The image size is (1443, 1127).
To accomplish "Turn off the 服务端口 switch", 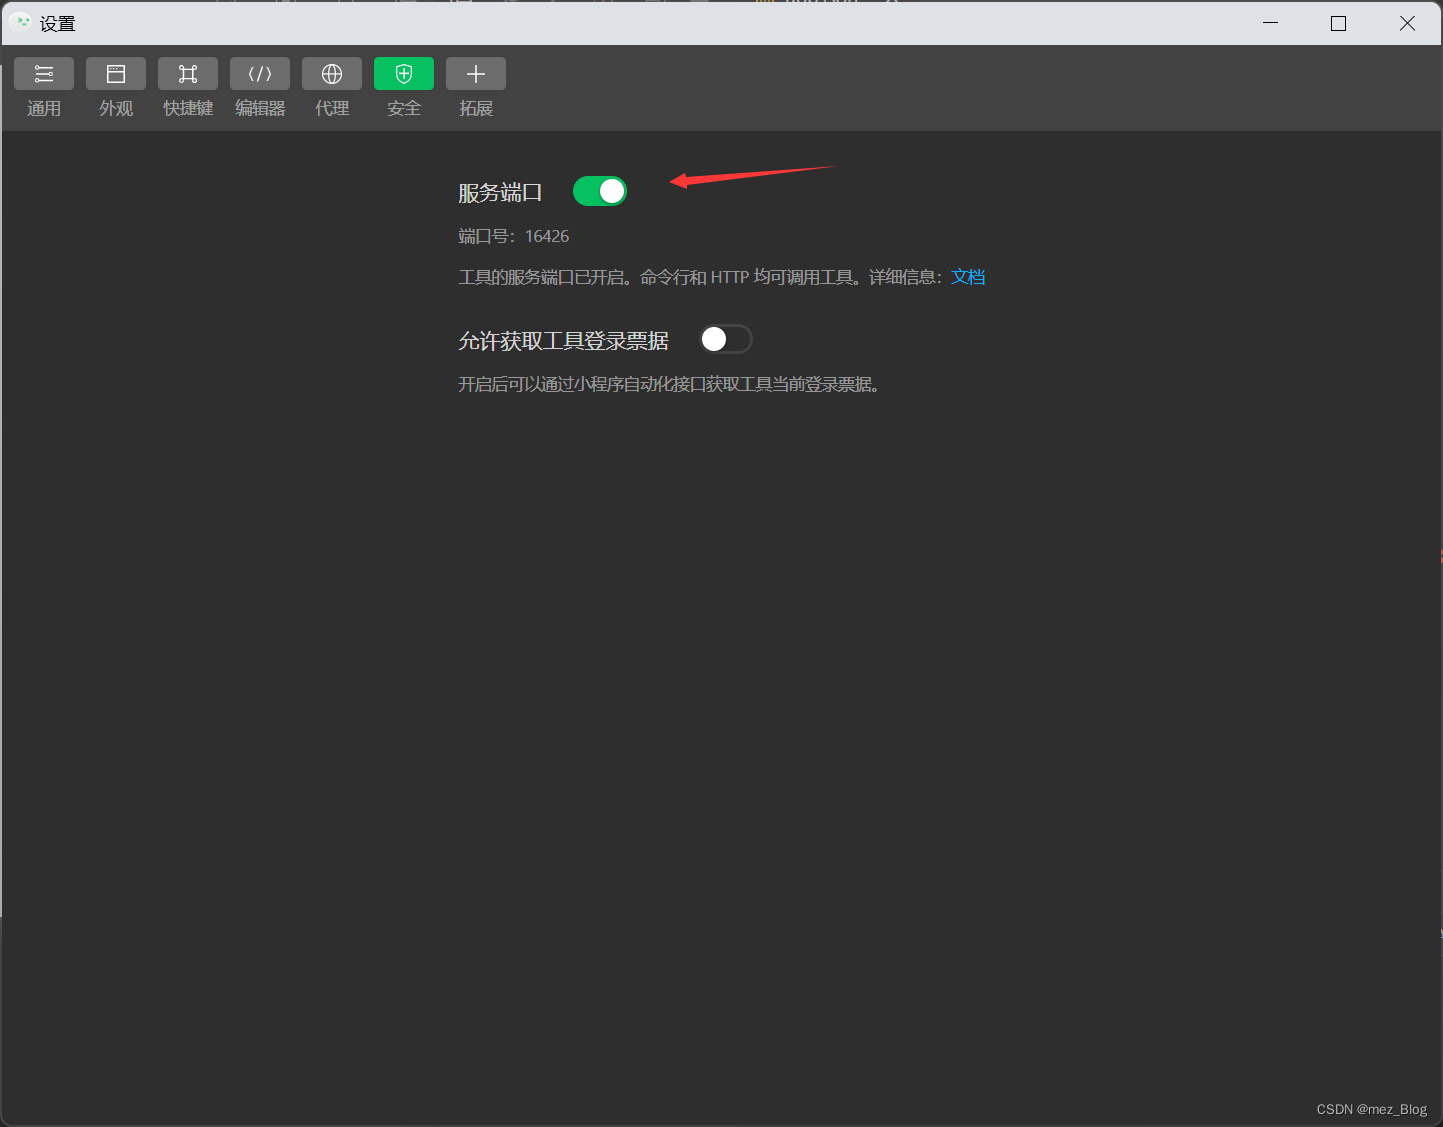I will (600, 191).
